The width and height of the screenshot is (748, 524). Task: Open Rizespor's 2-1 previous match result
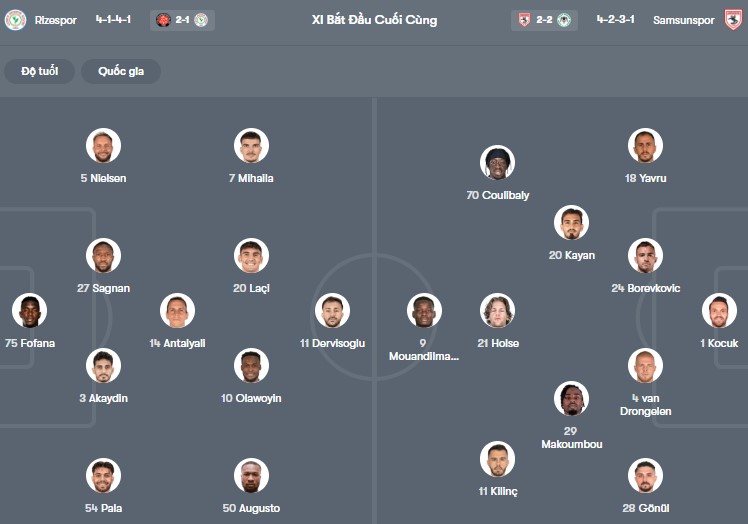[x=182, y=20]
